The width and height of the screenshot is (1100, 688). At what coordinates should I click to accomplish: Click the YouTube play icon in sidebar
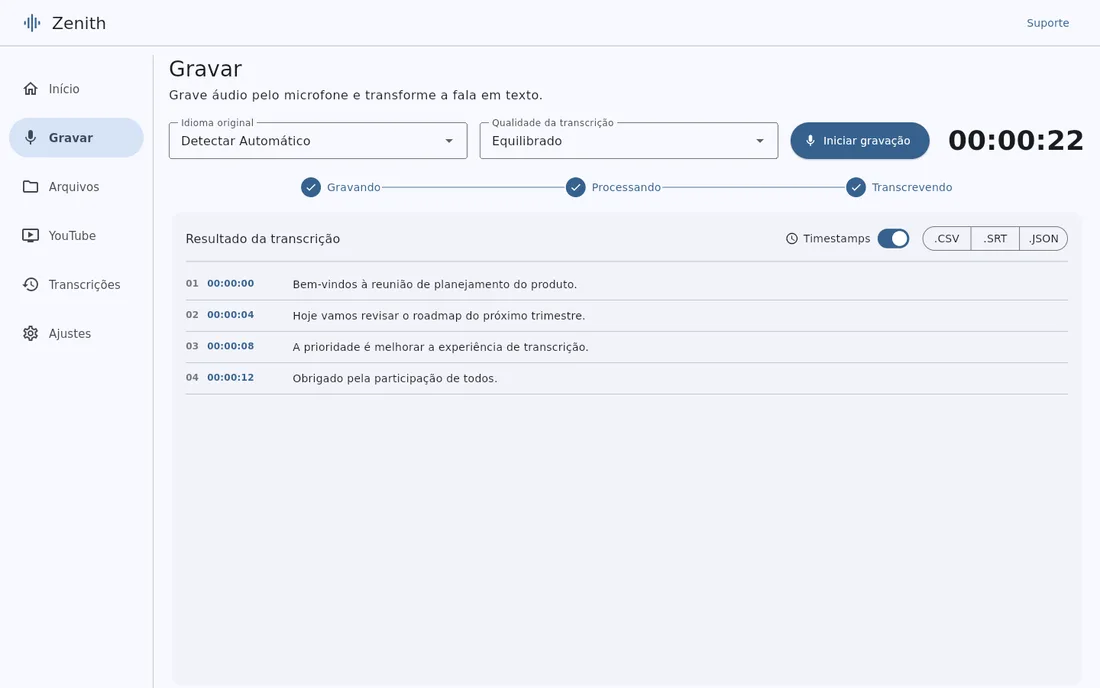pyautogui.click(x=30, y=236)
